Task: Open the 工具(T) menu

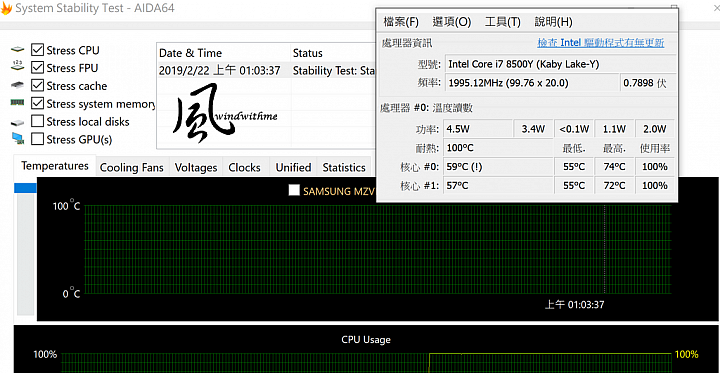Action: click(x=503, y=22)
